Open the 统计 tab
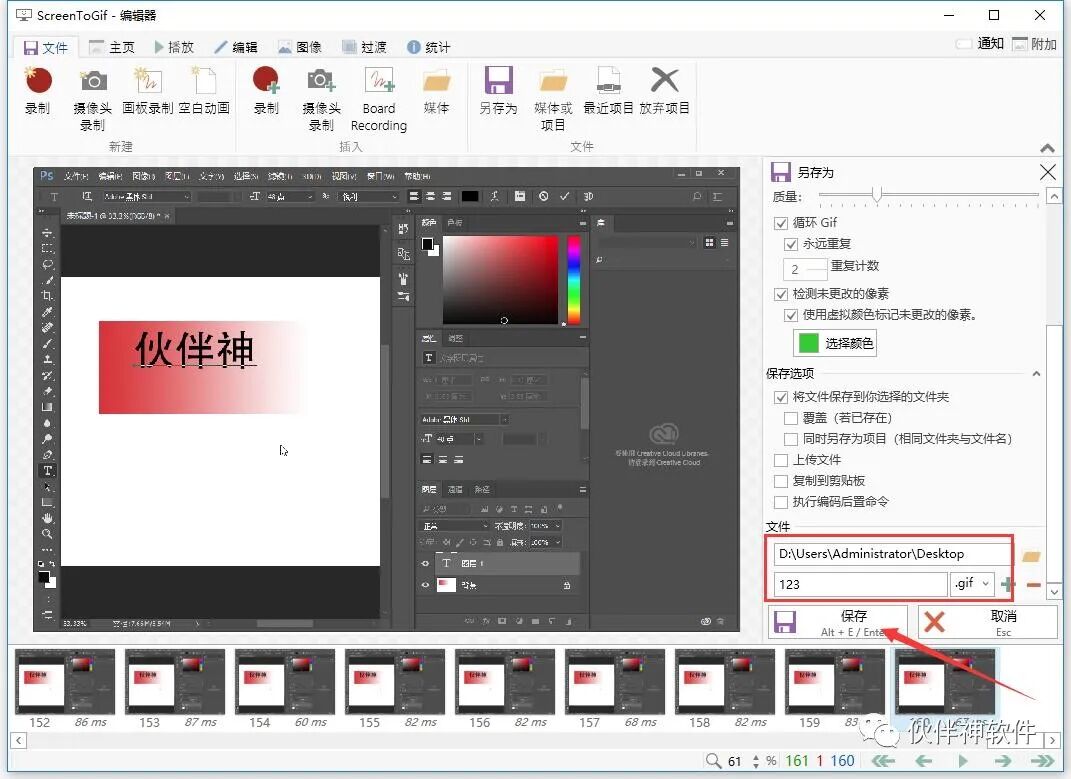The image size is (1071, 779). [429, 46]
